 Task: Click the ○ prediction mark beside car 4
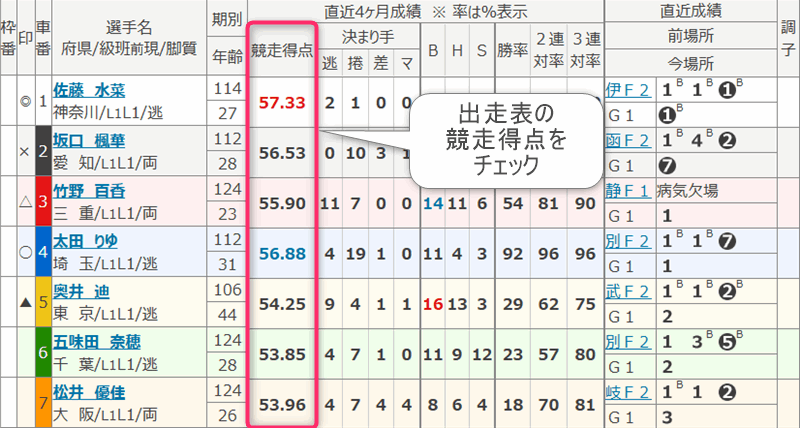pyautogui.click(x=26, y=252)
